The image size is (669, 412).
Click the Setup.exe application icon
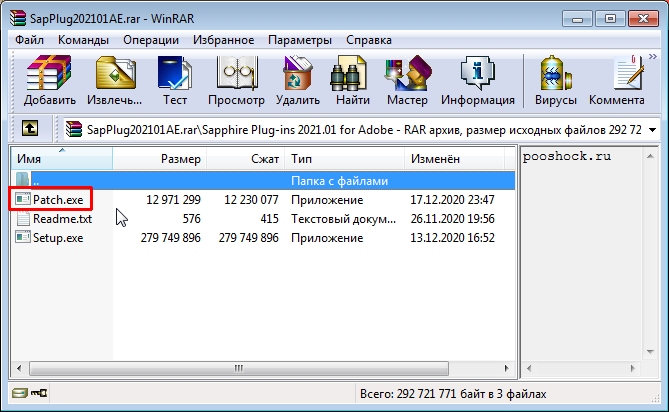23,237
